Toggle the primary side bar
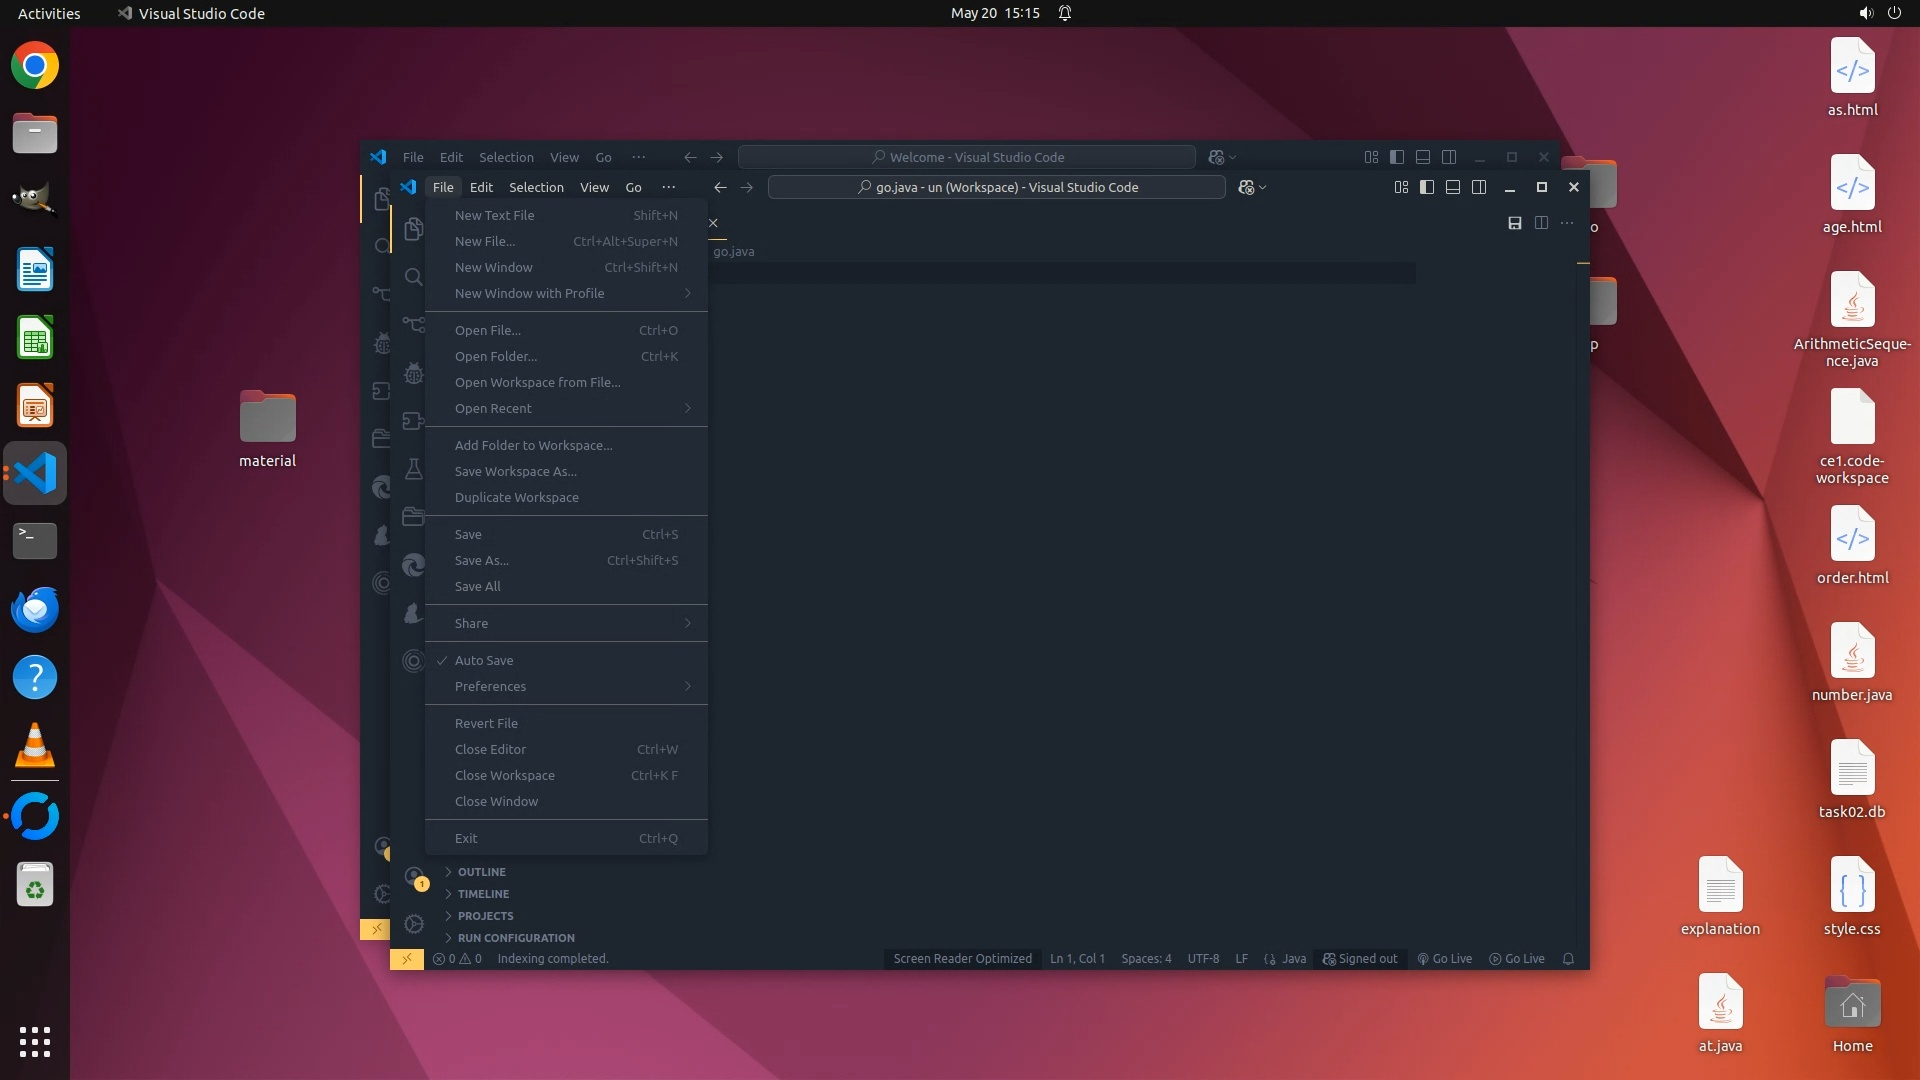Screen dimensions: 1920x1080 [1427, 187]
